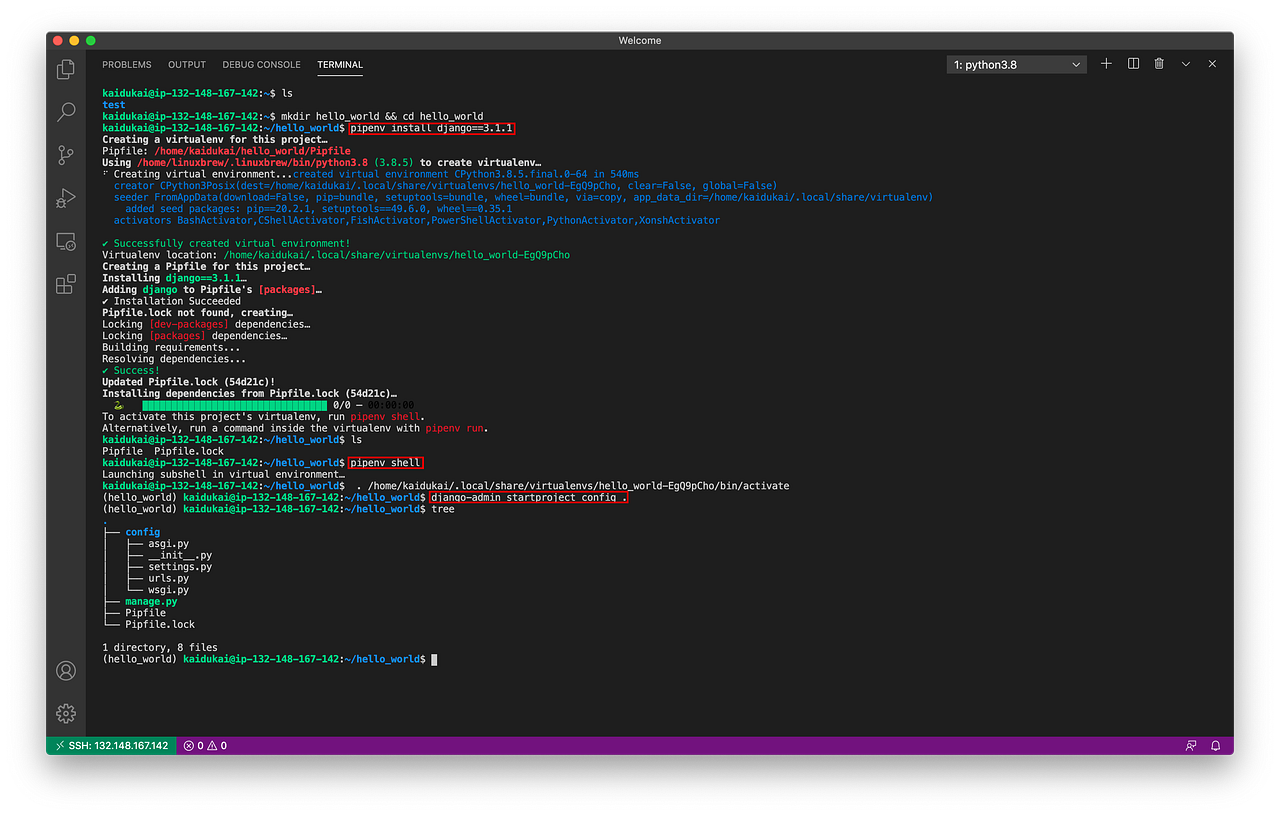Switch to the PROBLEMS tab
Image resolution: width=1280 pixels, height=816 pixels.
click(127, 65)
